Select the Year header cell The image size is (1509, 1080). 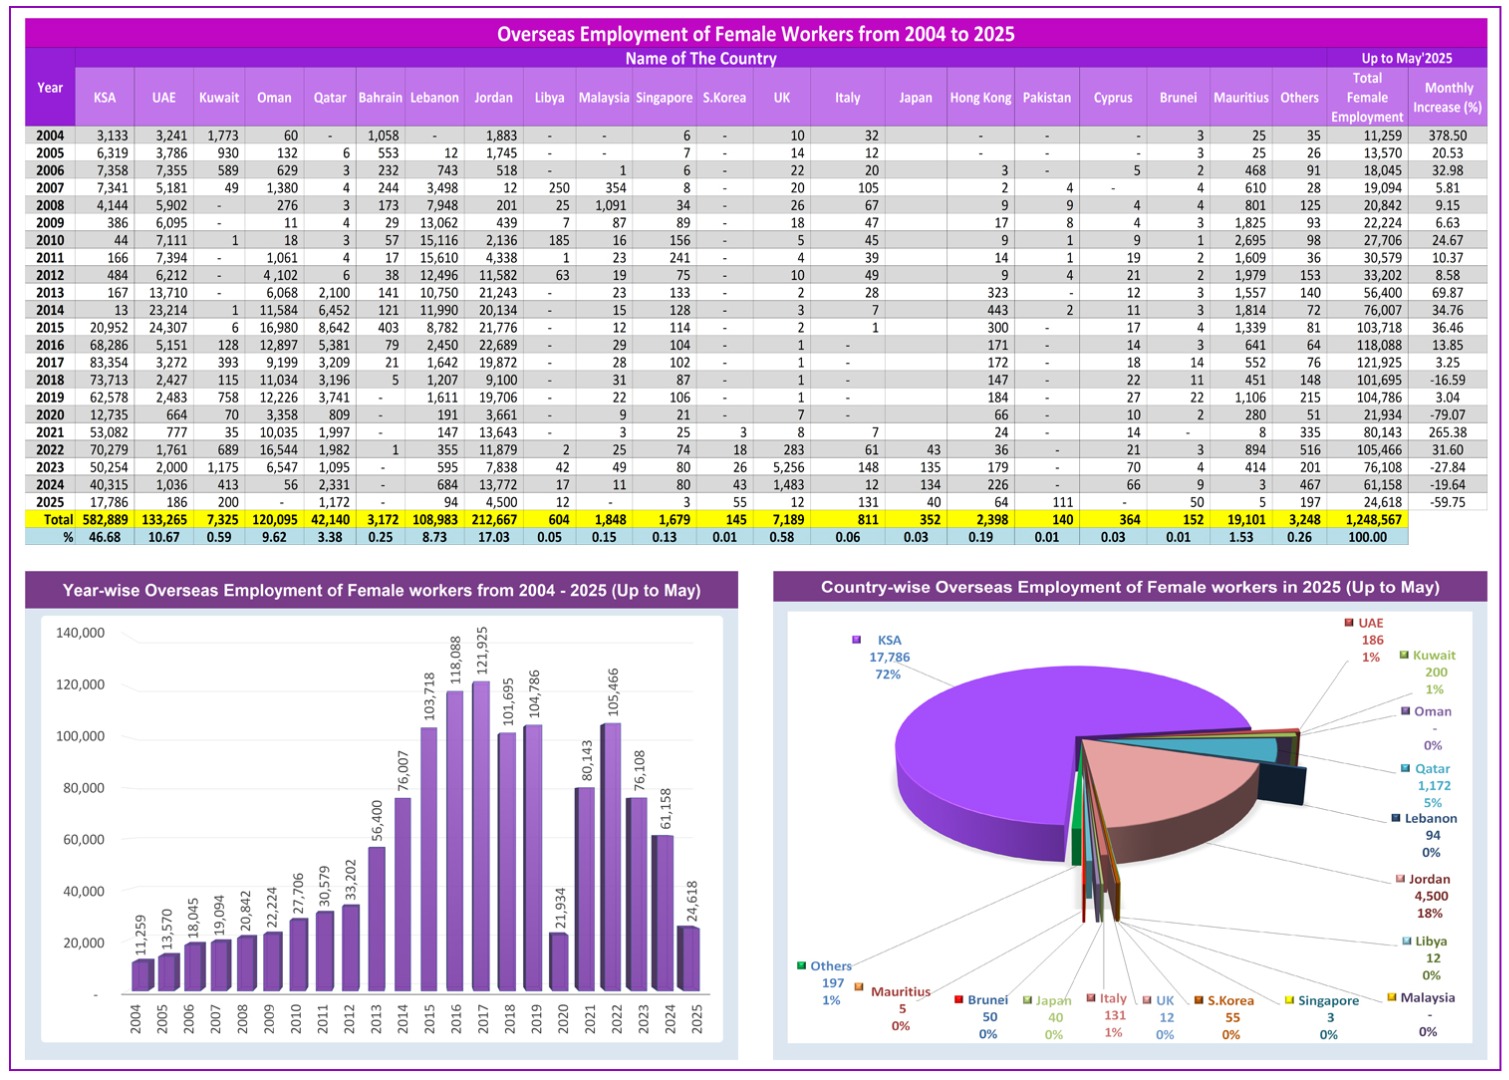tap(50, 88)
